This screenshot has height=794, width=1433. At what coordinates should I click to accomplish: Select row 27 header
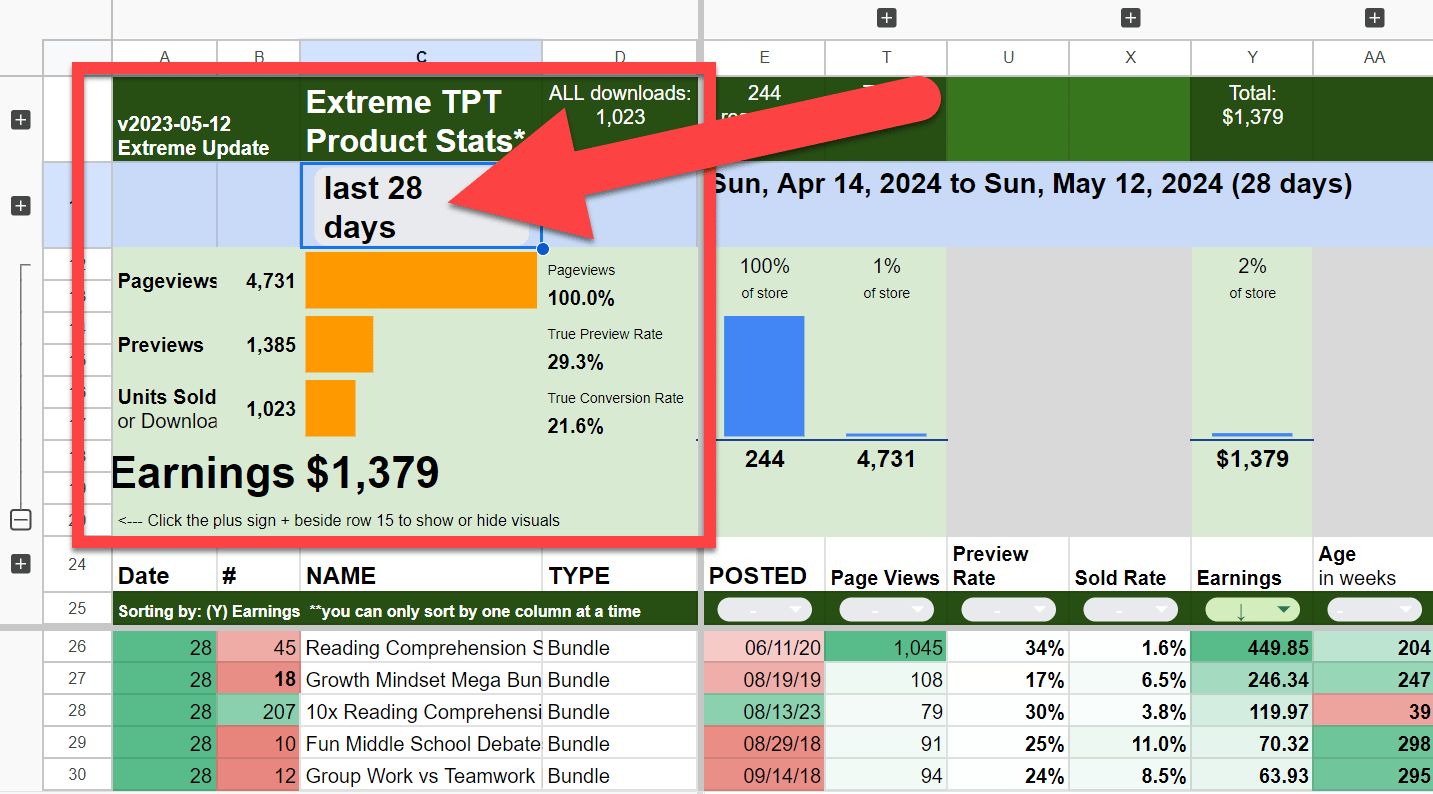pyautogui.click(x=77, y=679)
